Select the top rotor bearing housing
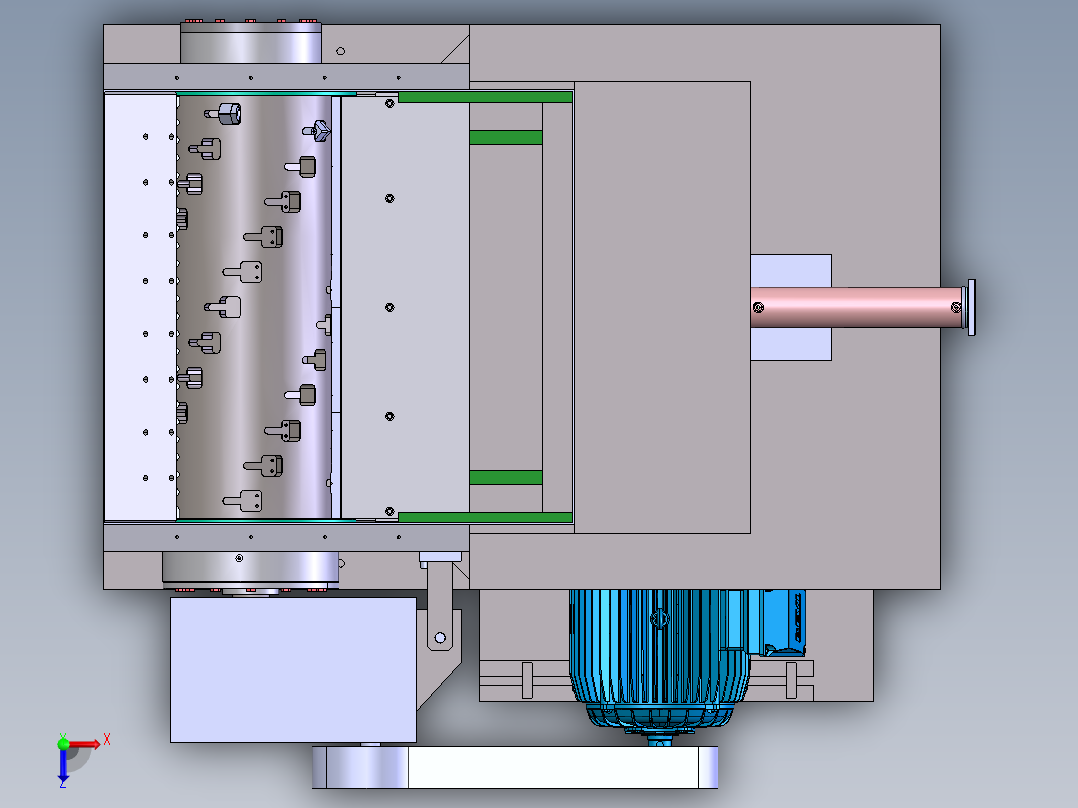The height and width of the screenshot is (808, 1078). pos(251,43)
